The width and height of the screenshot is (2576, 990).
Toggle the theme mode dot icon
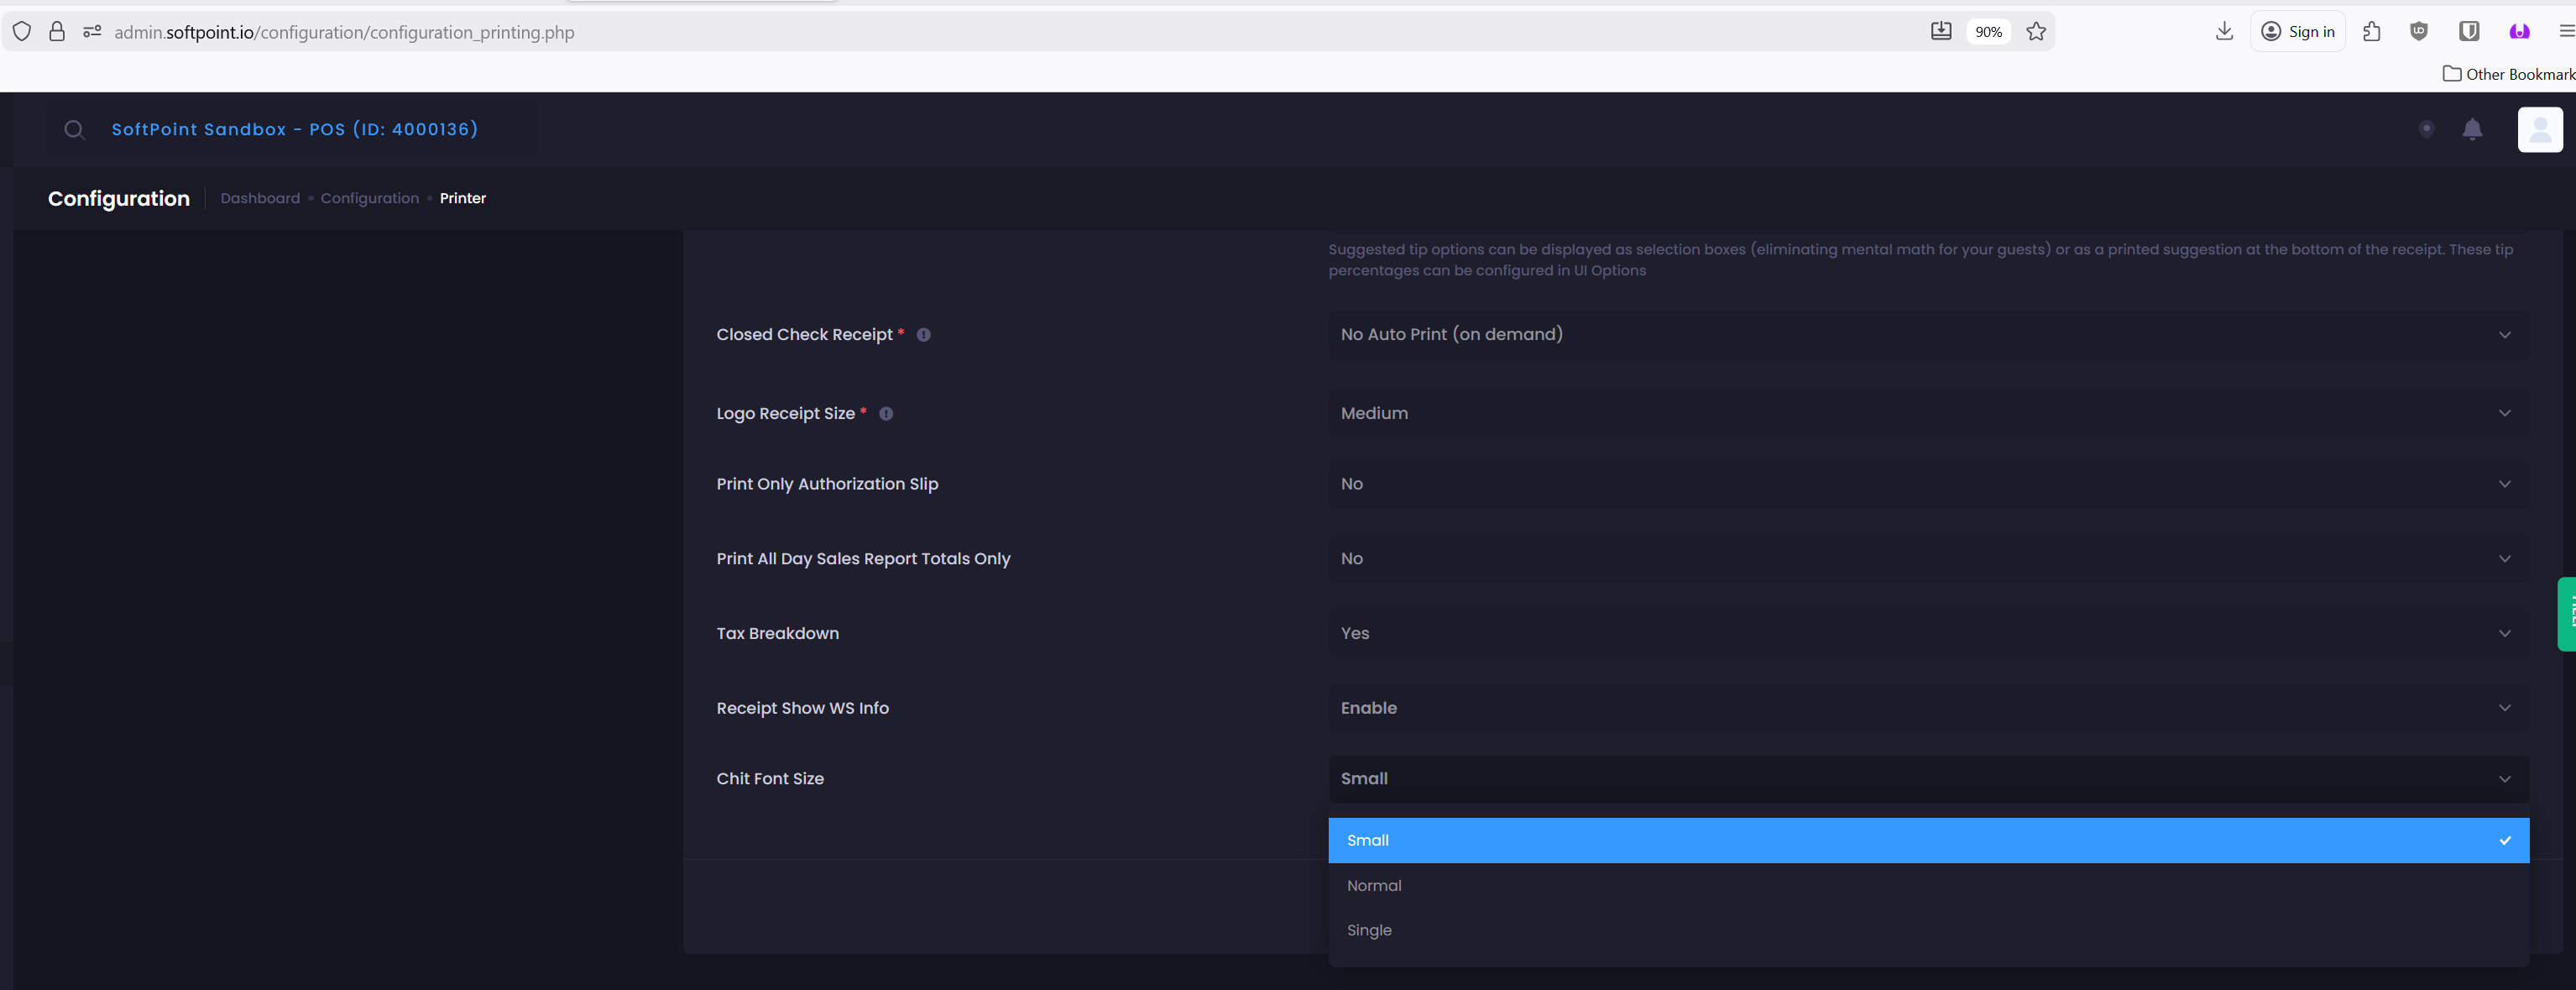click(2426, 129)
